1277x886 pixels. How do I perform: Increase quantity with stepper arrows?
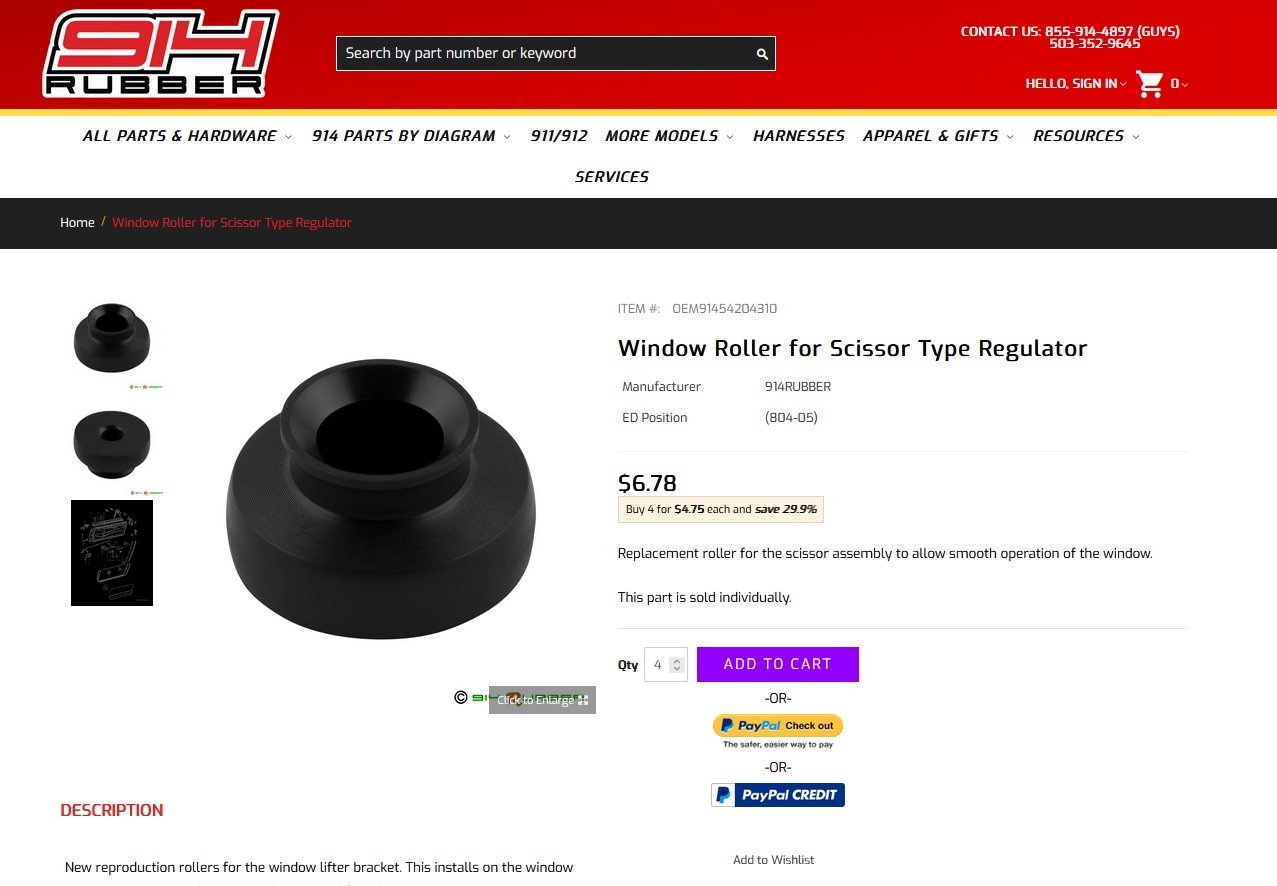[x=677, y=664]
